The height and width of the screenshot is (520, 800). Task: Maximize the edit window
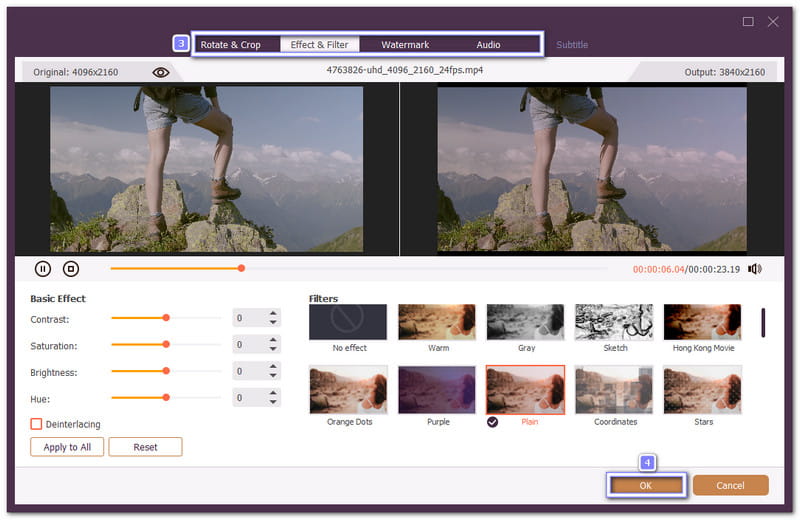click(x=748, y=21)
